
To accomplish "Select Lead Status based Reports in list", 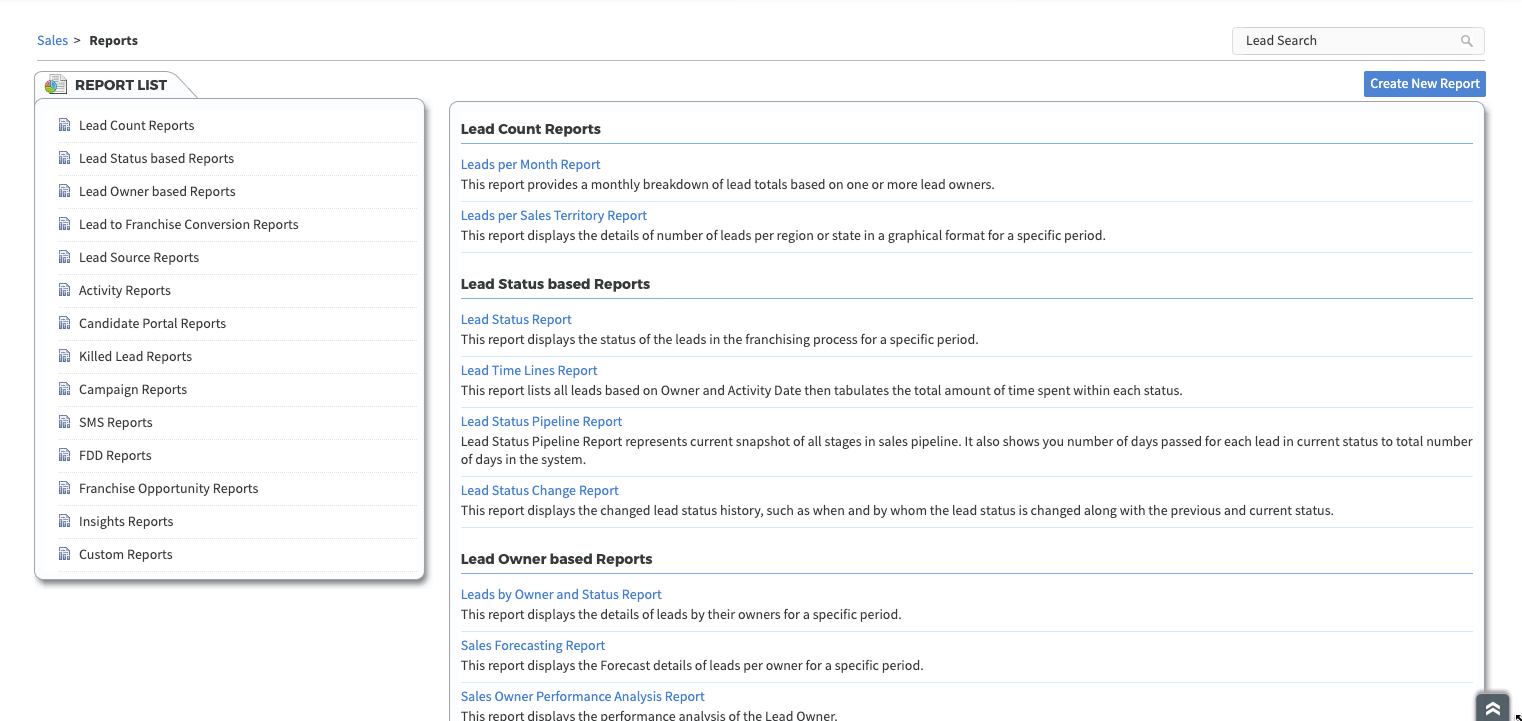I will click(156, 158).
